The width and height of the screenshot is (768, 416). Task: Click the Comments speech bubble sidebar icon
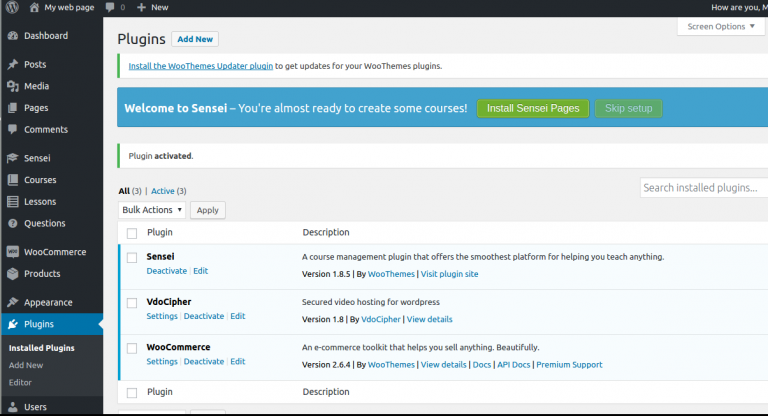(x=13, y=129)
